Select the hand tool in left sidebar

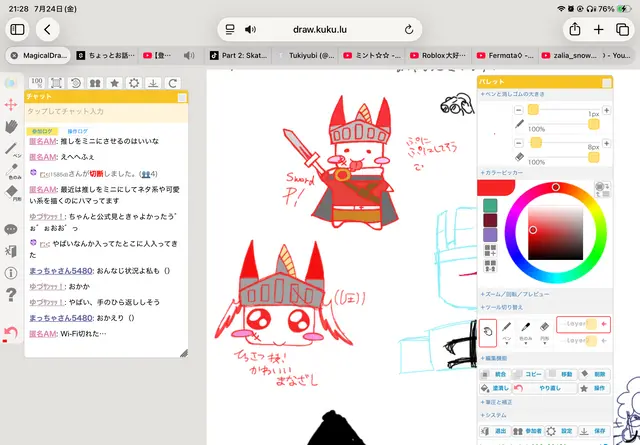tap(11, 127)
